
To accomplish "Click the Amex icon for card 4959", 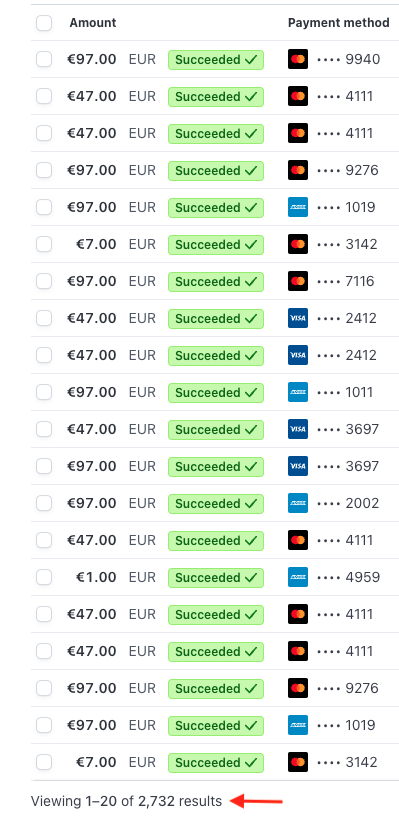I will (x=298, y=577).
